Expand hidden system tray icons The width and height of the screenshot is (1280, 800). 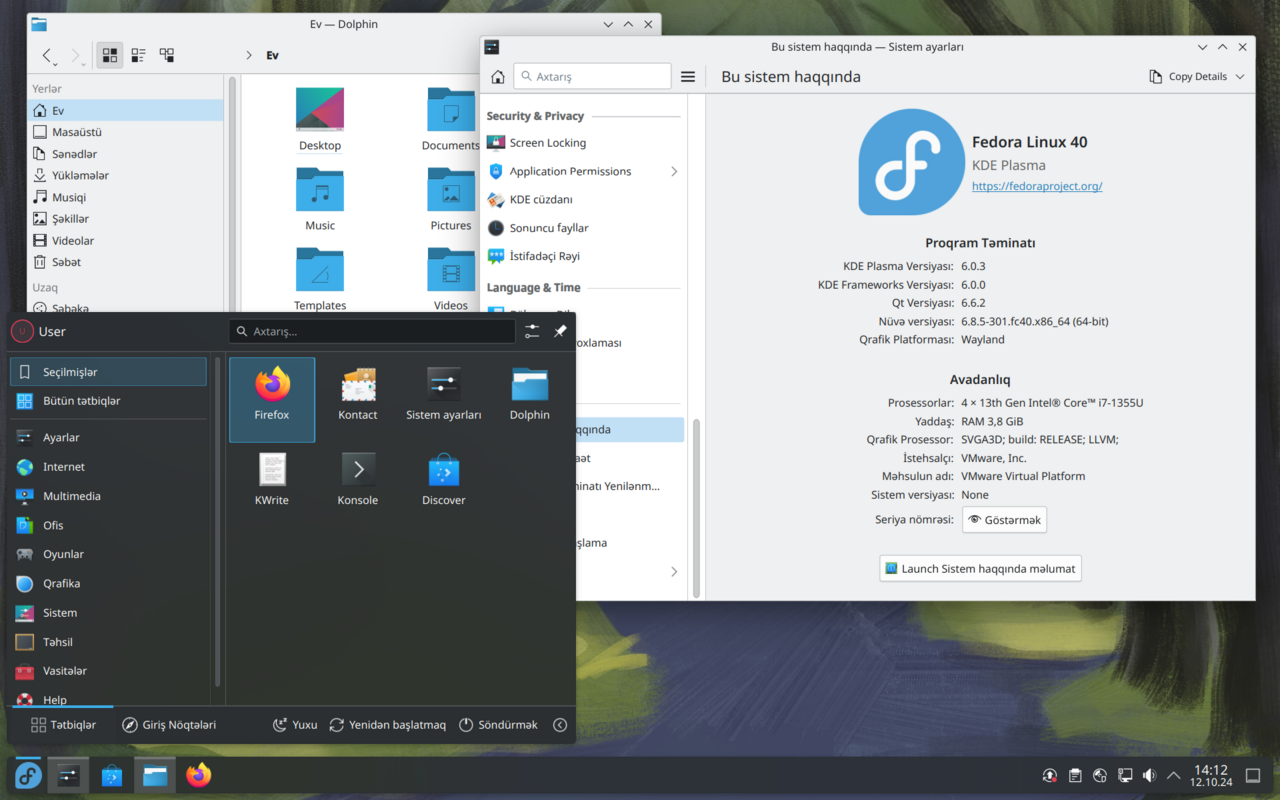[1174, 775]
